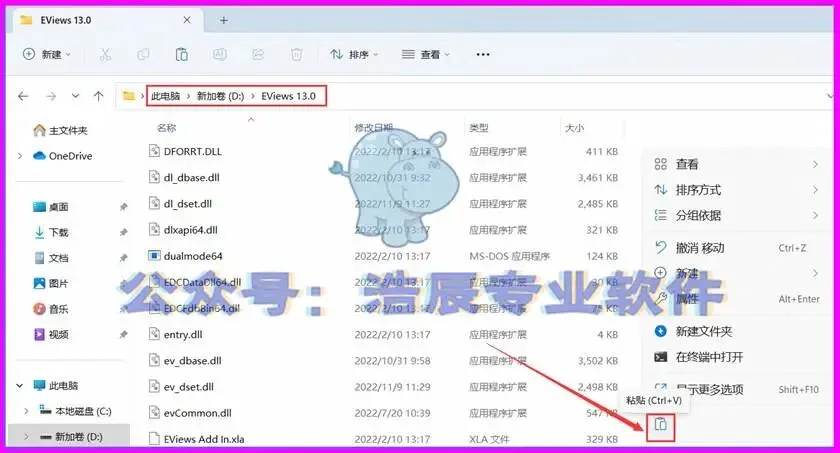Navigate up one folder level
The image size is (840, 453).
click(x=99, y=96)
